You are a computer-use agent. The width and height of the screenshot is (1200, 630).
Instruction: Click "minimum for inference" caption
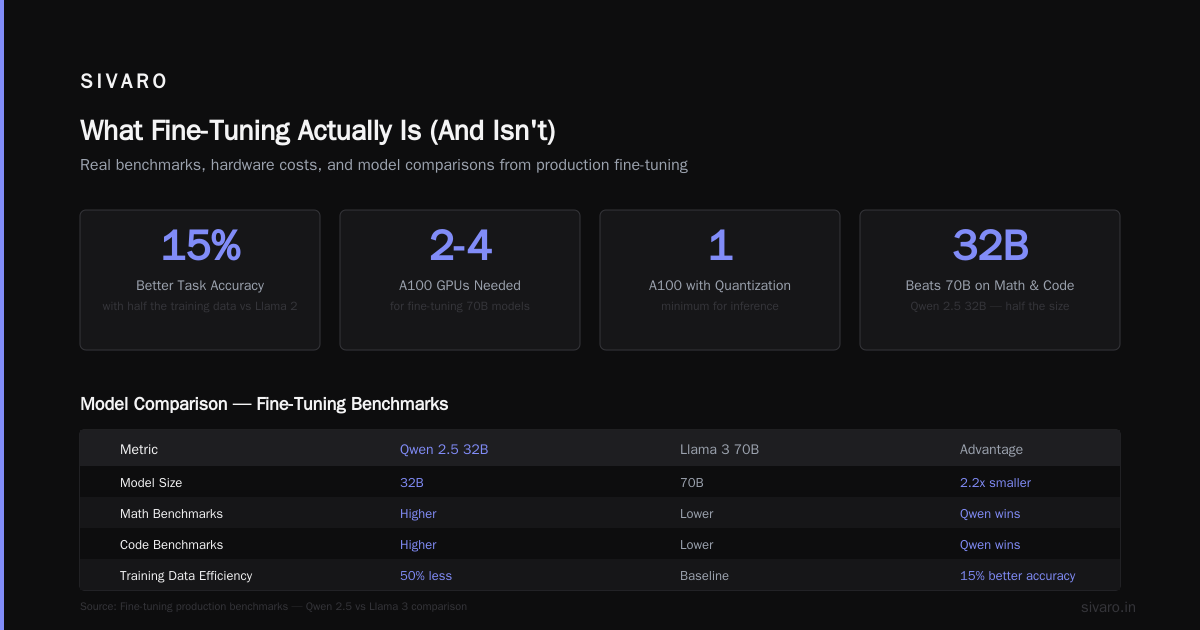tap(720, 306)
